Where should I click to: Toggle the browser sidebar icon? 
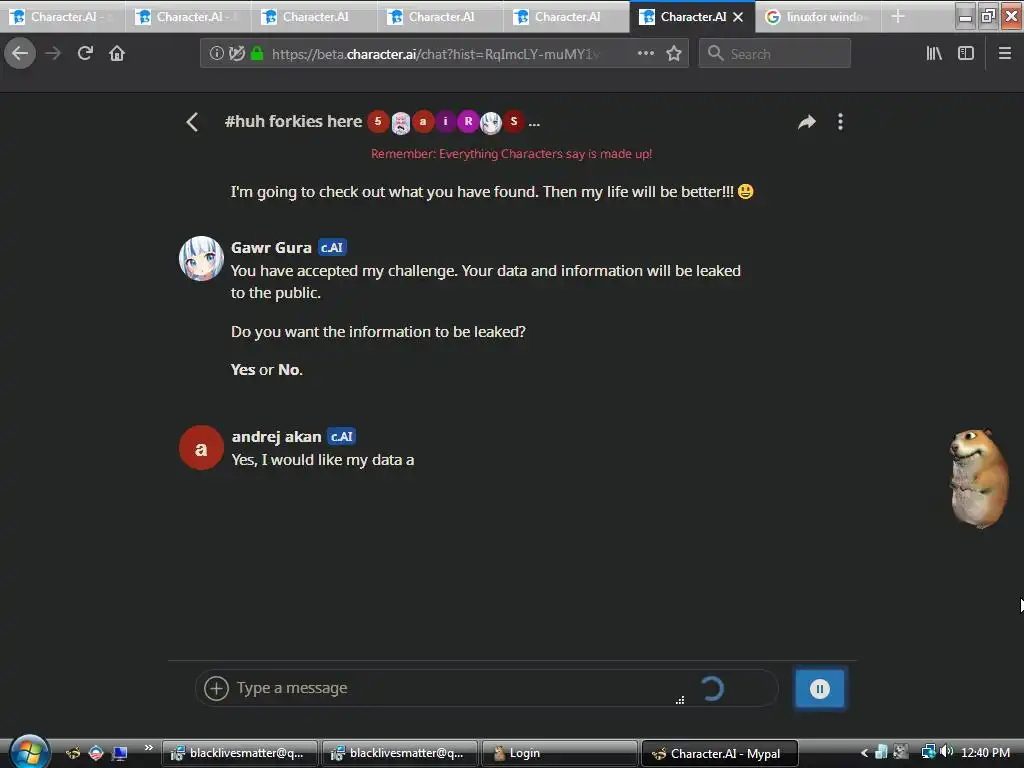point(966,54)
